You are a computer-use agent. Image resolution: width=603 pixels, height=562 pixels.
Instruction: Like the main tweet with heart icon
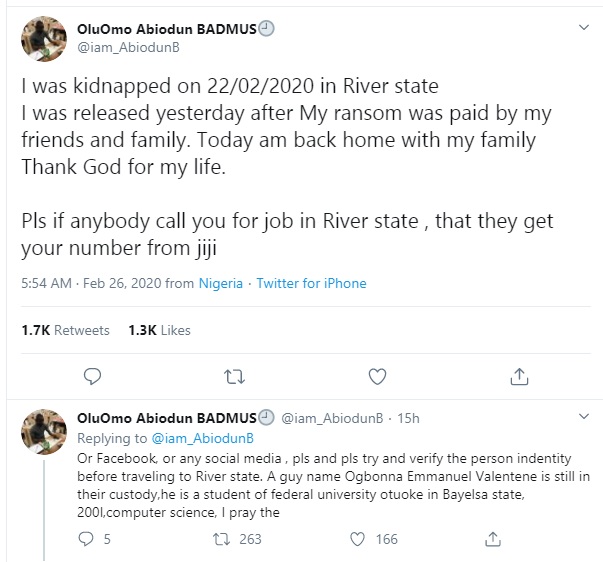377,376
